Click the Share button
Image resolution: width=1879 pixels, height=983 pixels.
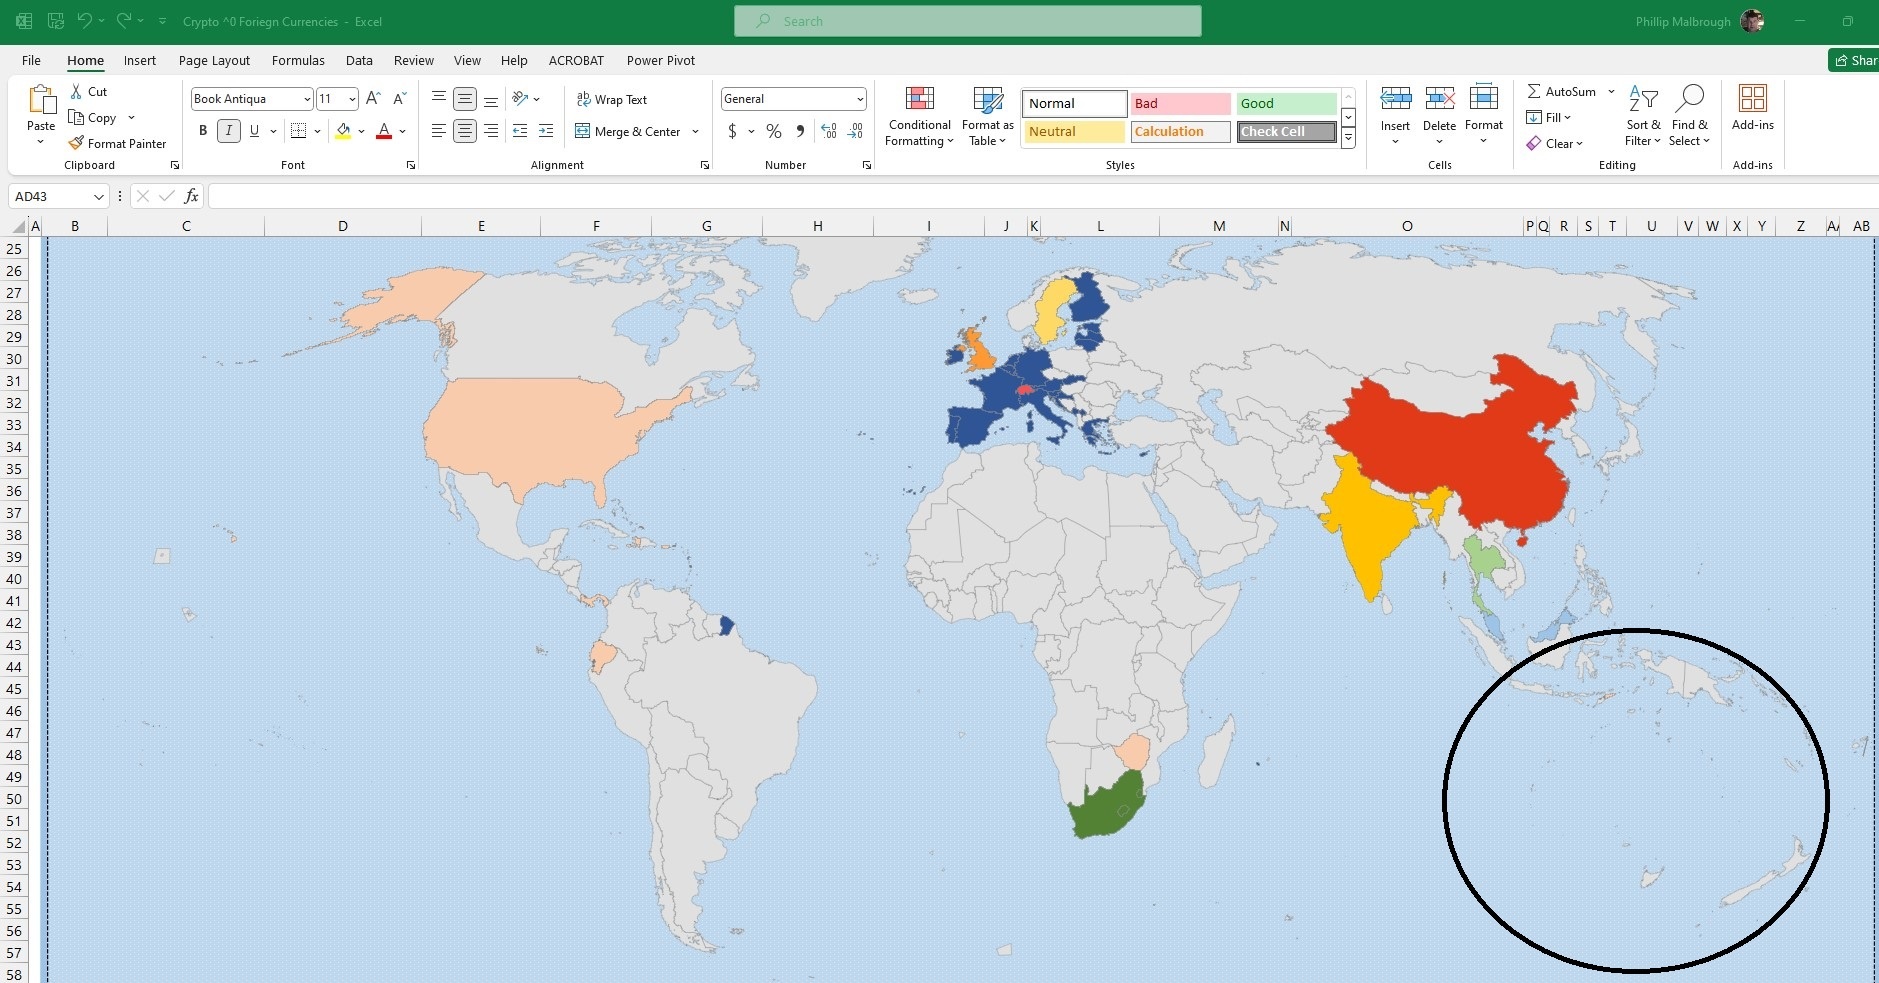pos(1854,60)
